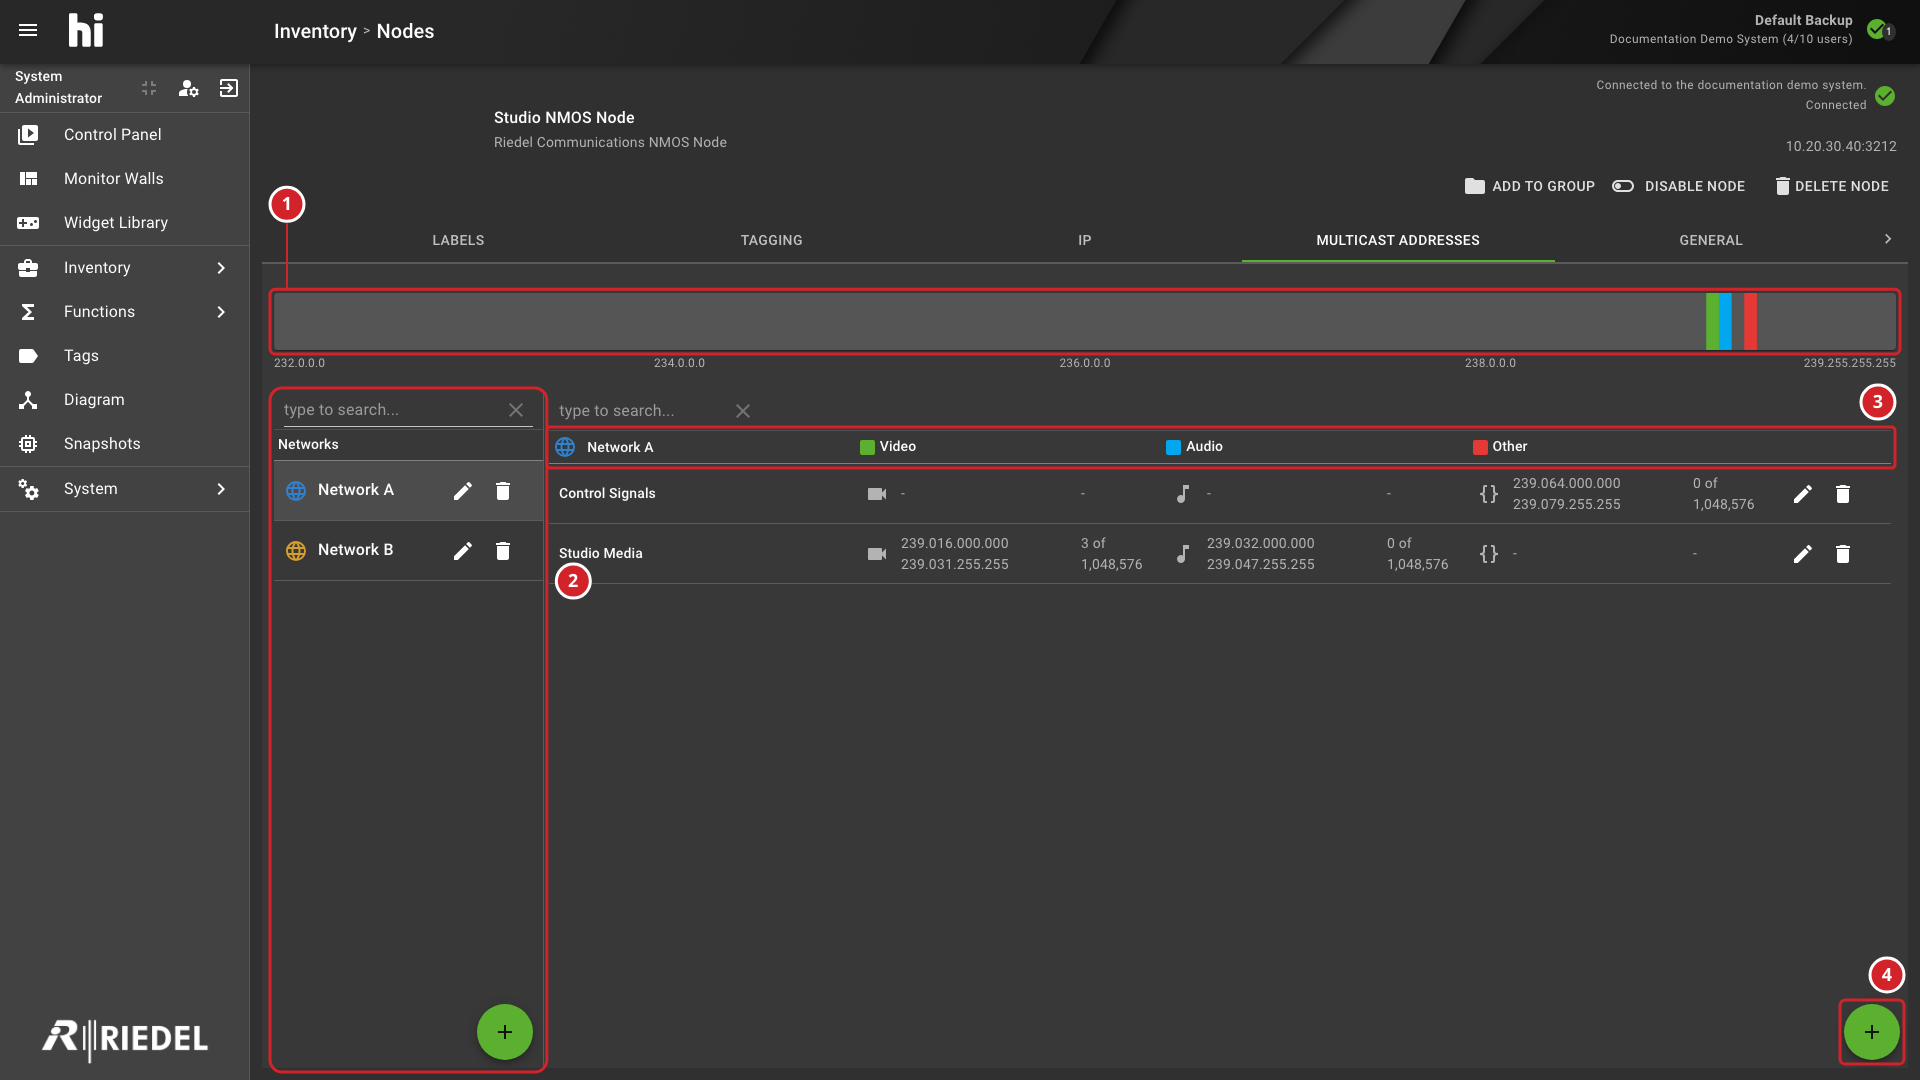Click the hi logo
This screenshot has width=1920, height=1080.
(86, 31)
